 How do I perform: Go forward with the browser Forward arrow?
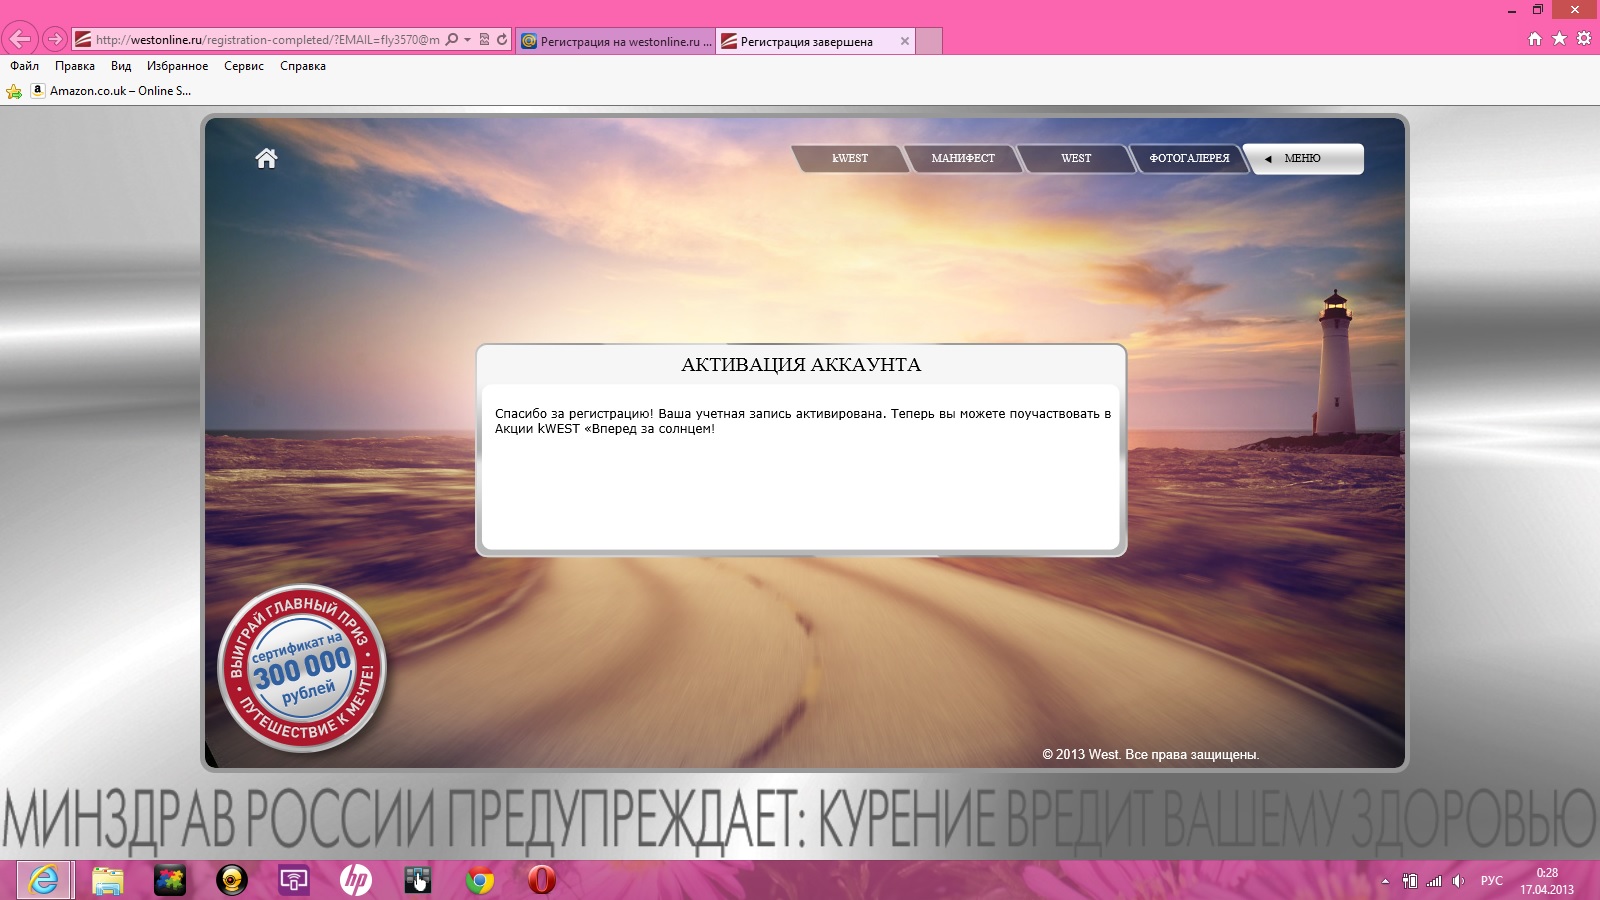55,40
